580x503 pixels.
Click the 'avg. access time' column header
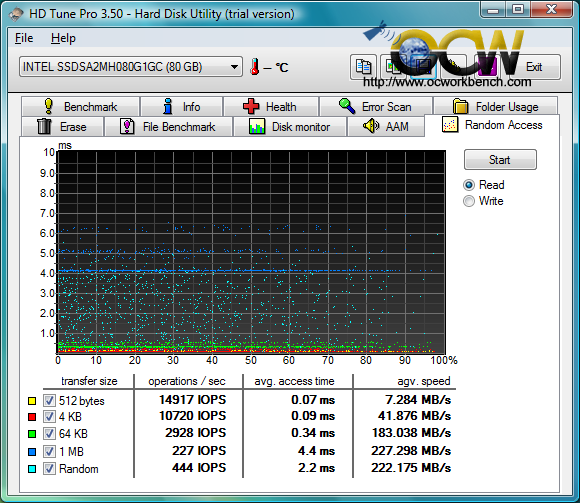pyautogui.click(x=294, y=381)
